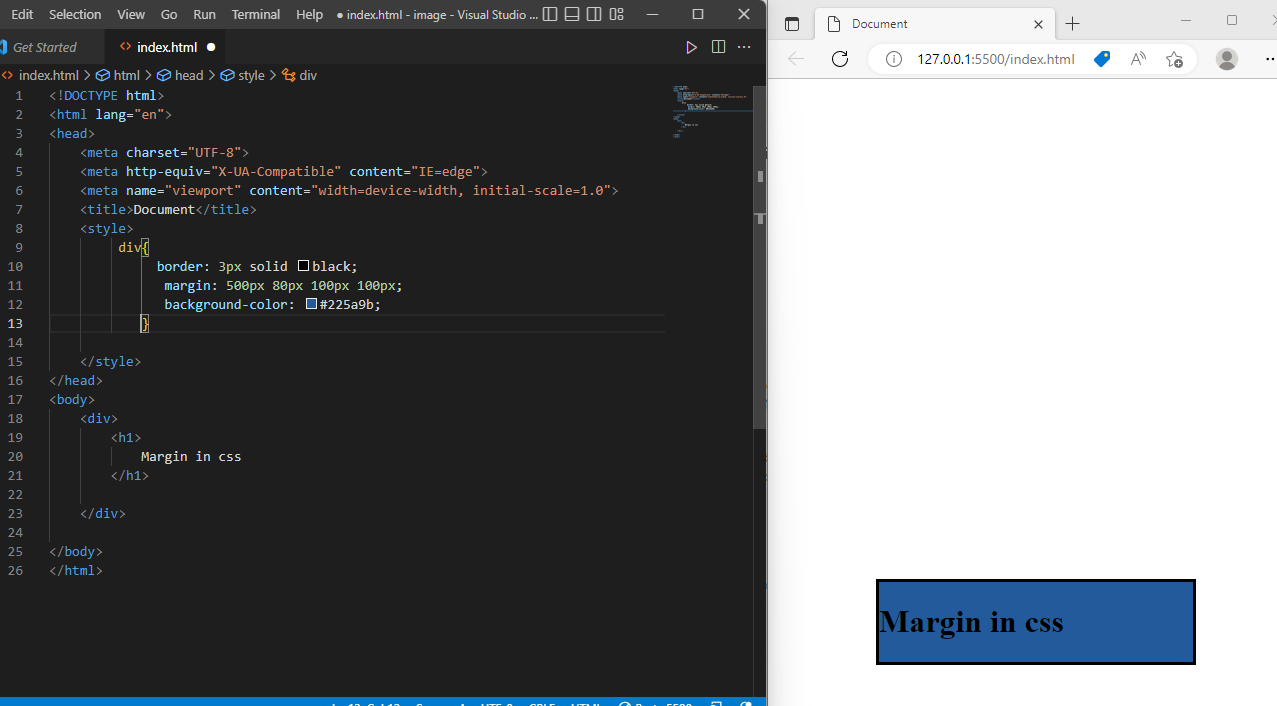1277x706 pixels.
Task: Toggle the bottom panel layout icon
Action: pos(572,14)
